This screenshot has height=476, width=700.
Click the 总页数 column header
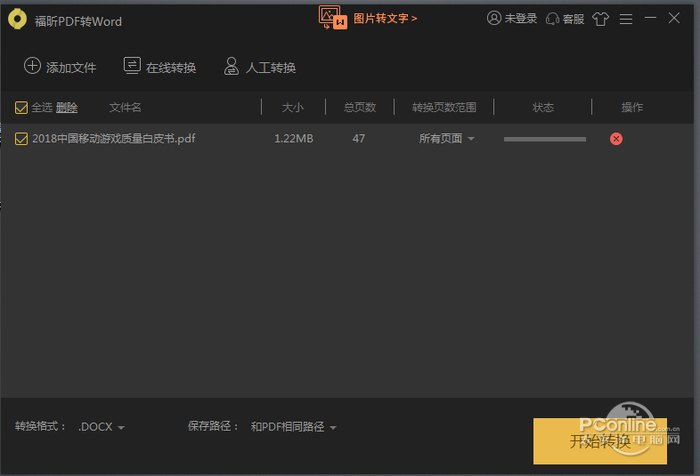pyautogui.click(x=360, y=107)
